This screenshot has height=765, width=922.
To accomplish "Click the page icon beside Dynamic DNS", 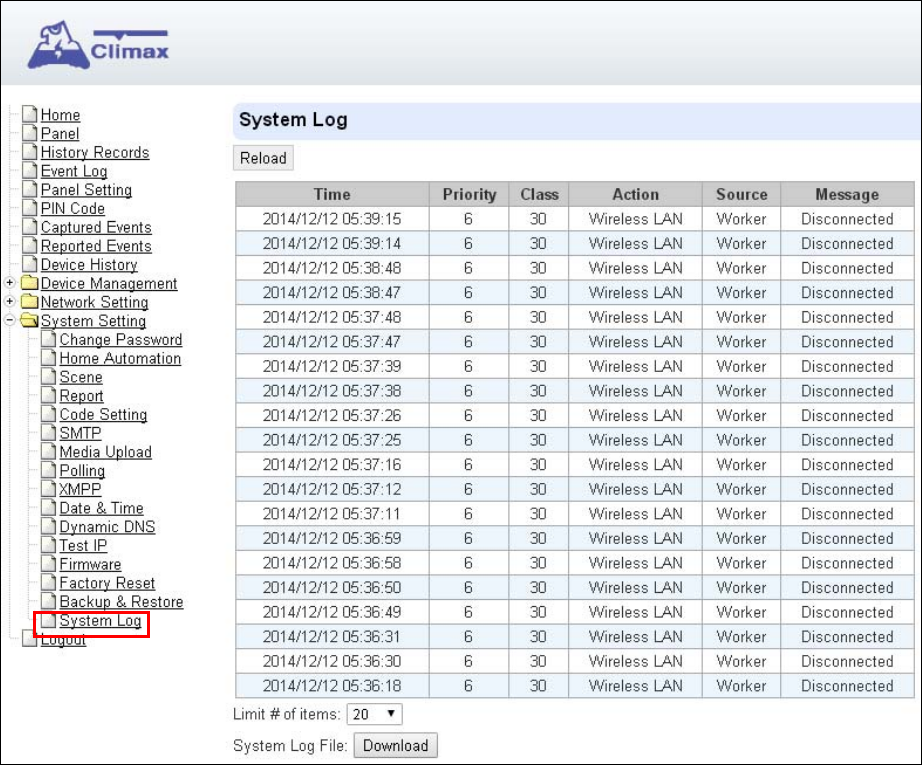I will 49,527.
